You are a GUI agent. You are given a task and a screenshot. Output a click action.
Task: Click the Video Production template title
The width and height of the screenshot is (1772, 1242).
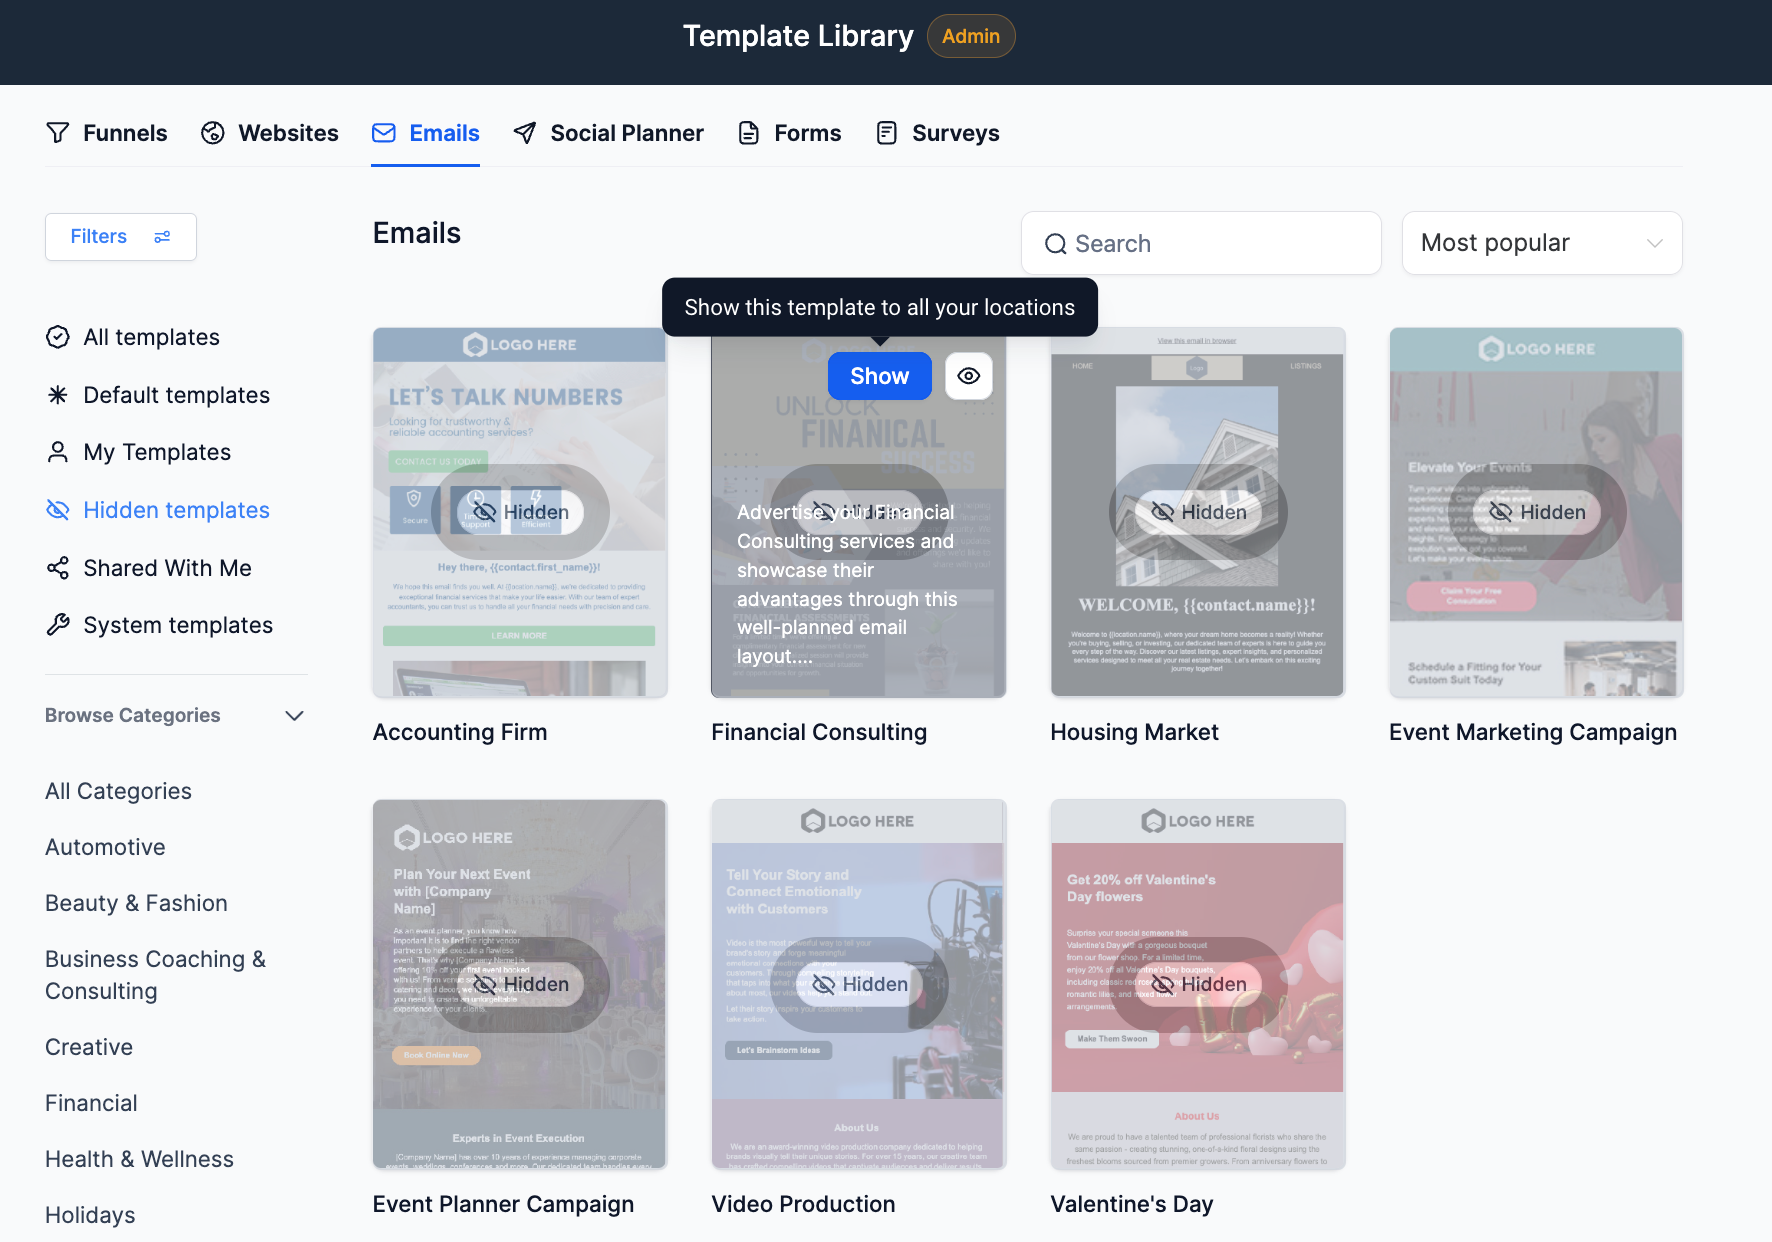(x=803, y=1204)
